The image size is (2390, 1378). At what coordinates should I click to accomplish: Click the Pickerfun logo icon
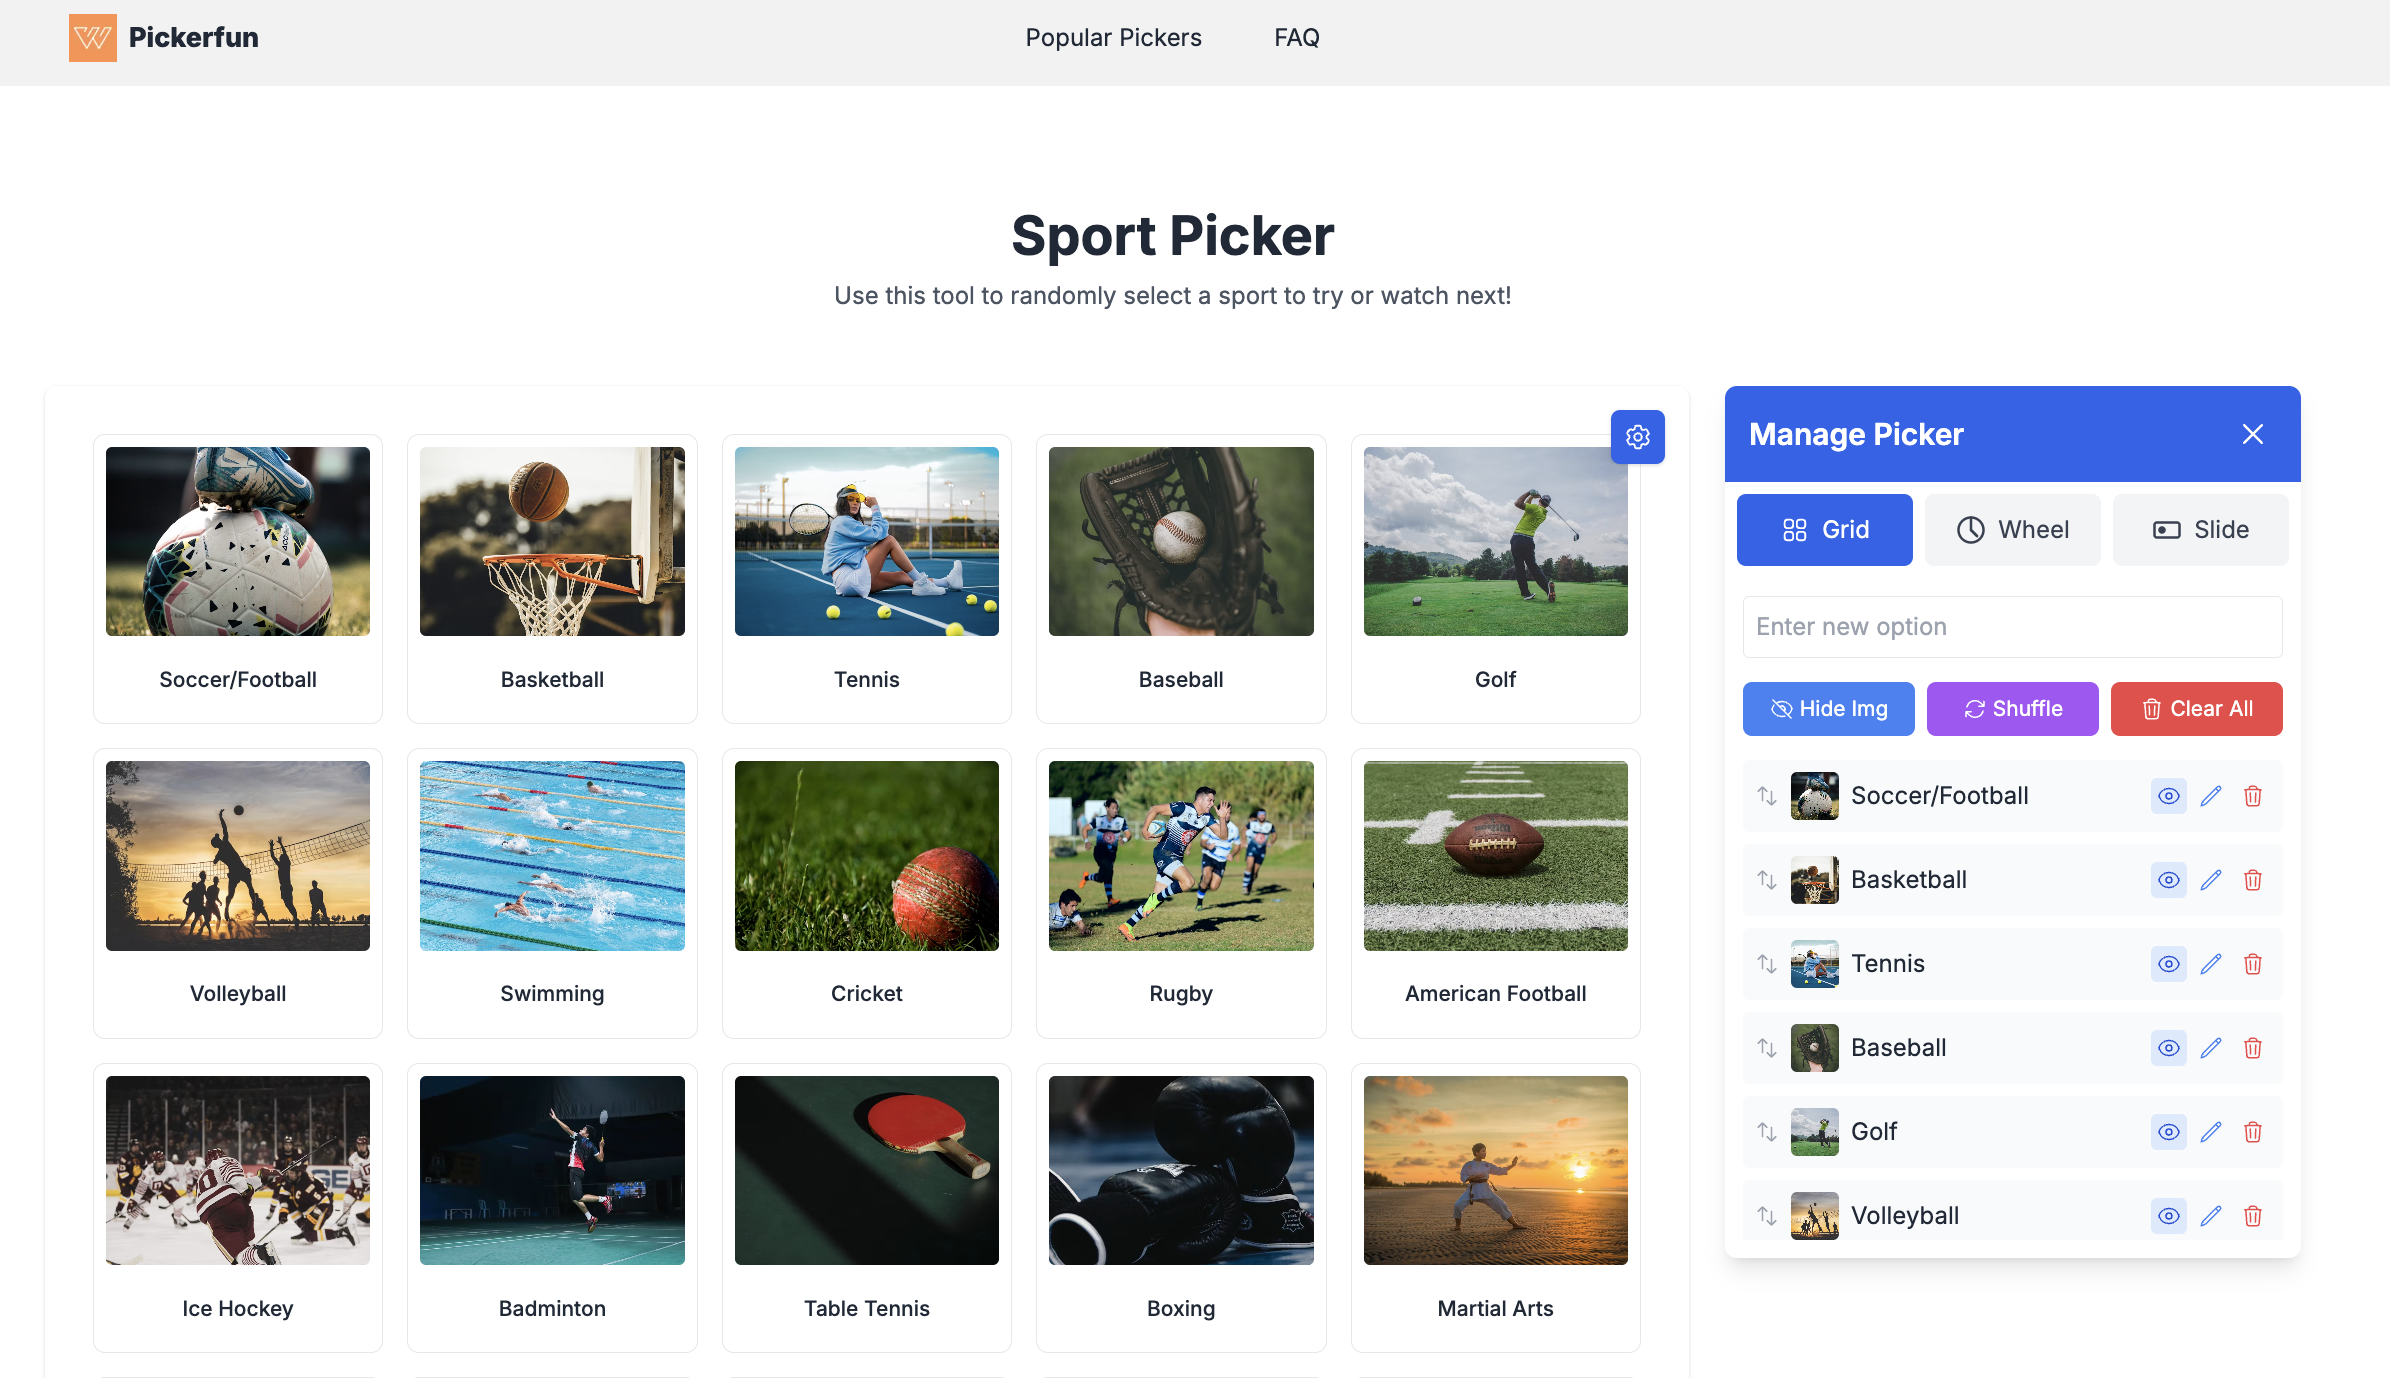tap(92, 38)
